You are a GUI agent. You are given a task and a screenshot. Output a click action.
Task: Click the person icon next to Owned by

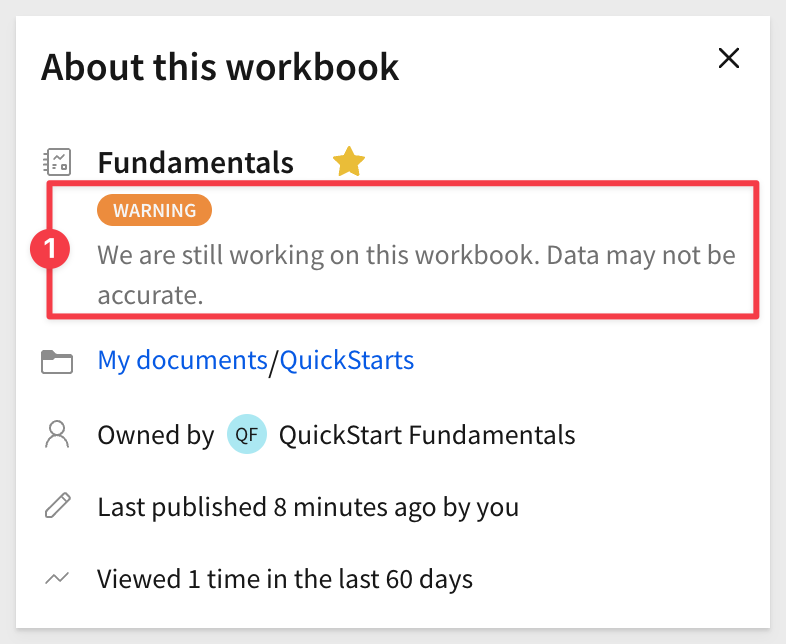(x=57, y=434)
